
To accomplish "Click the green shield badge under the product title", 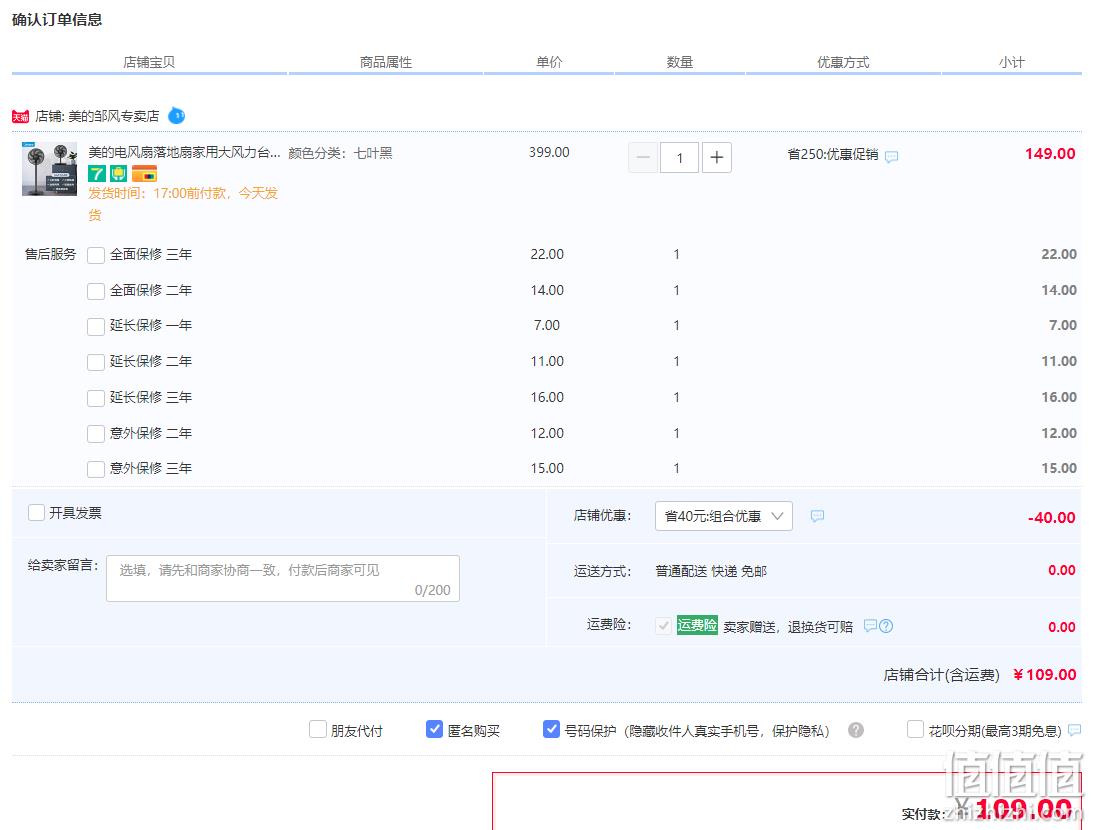I will [119, 174].
